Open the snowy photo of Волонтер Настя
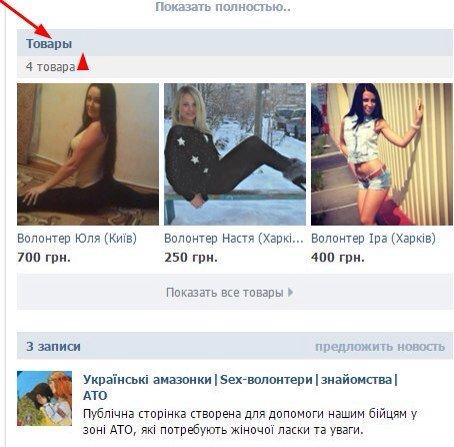Viewport: 454px width, 447px height. pos(235,154)
